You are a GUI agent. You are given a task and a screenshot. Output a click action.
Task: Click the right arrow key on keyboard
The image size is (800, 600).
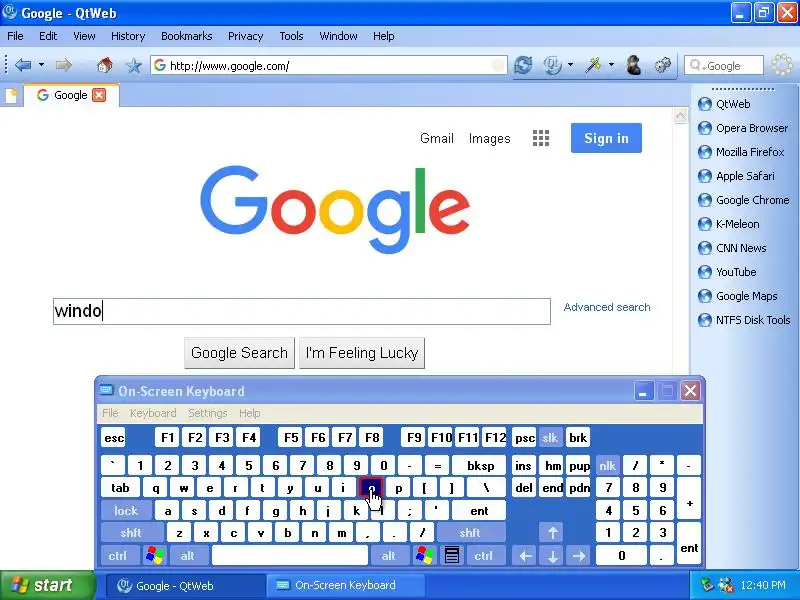pos(579,555)
